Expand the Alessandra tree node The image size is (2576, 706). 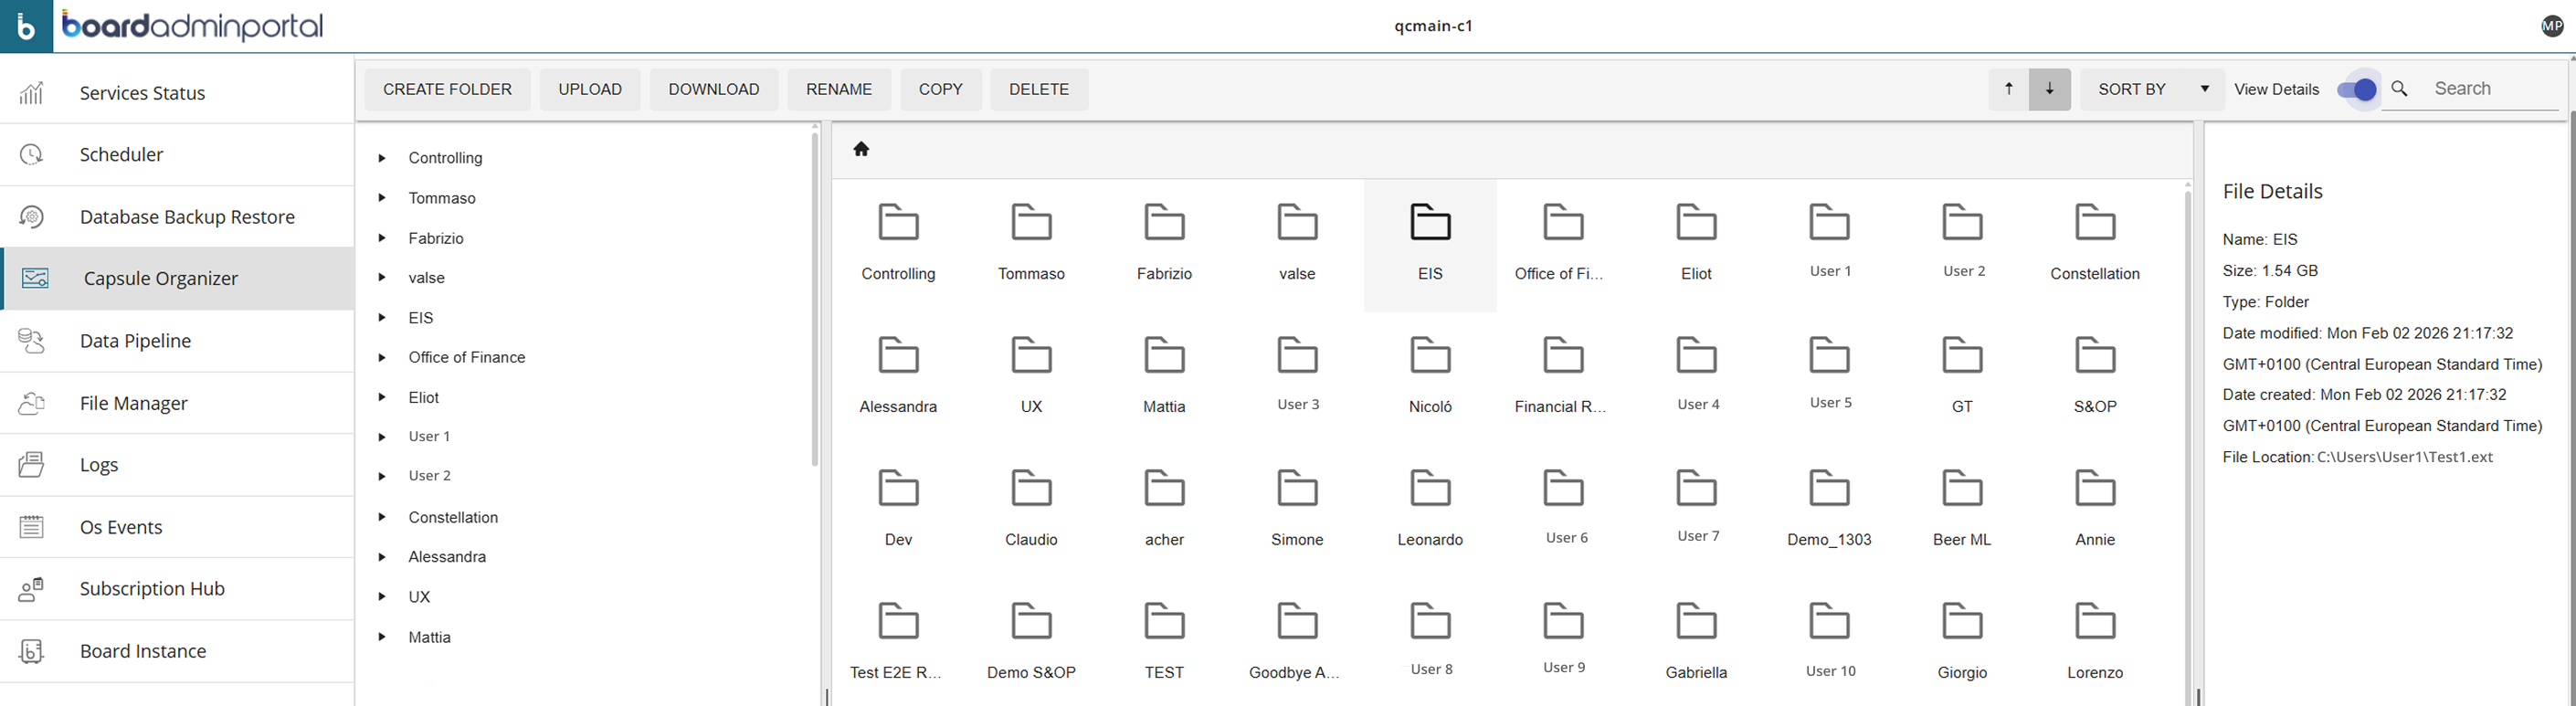pos(382,557)
